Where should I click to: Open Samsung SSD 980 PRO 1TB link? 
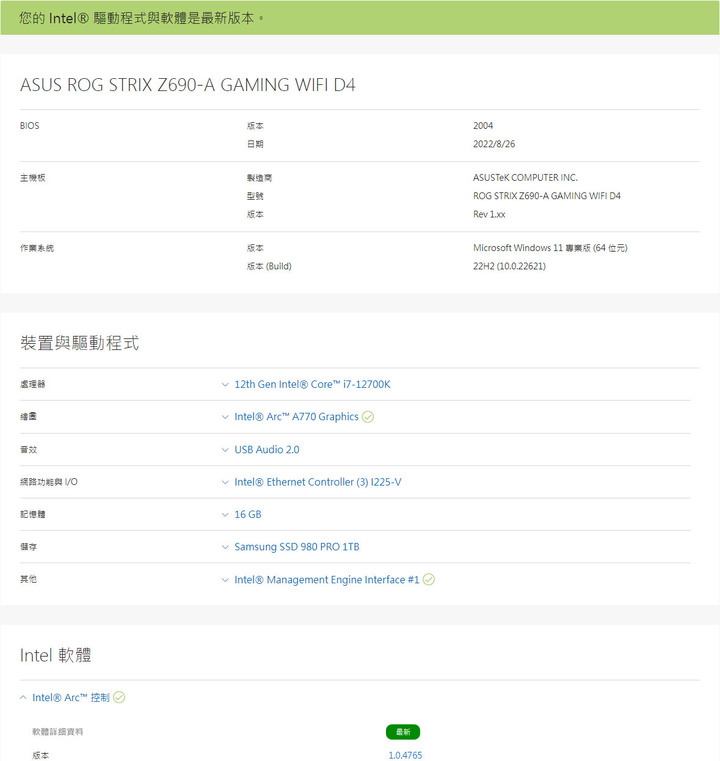296,547
